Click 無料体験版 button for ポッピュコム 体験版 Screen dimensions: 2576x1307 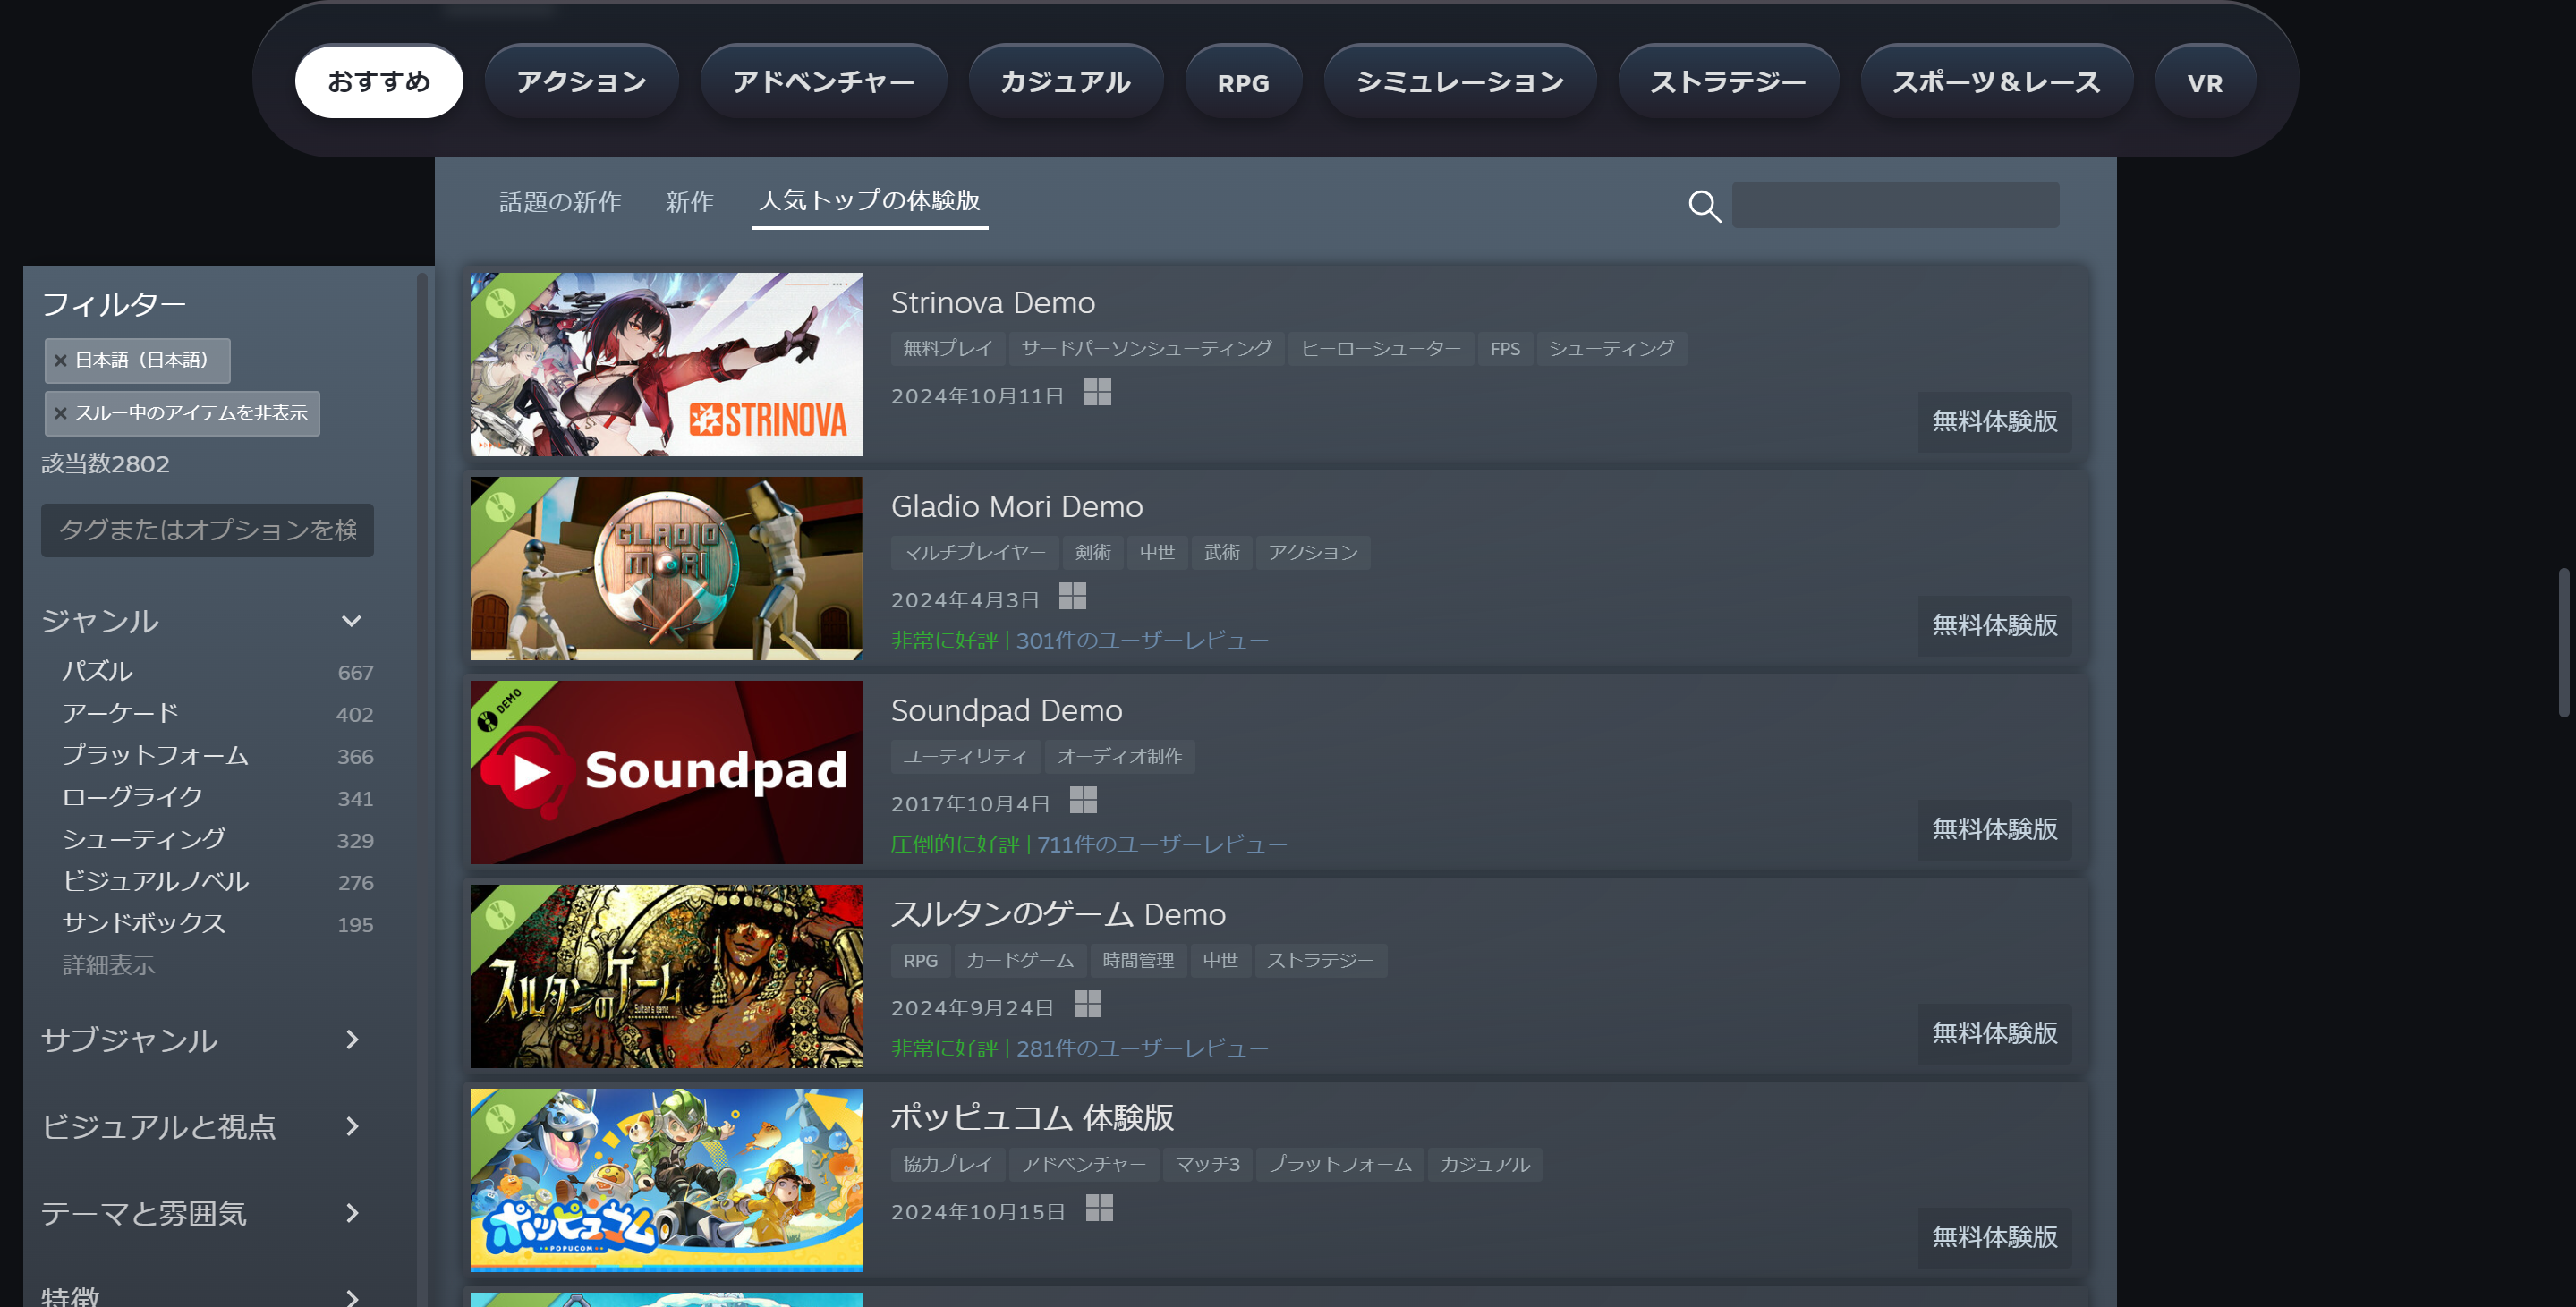1994,1237
